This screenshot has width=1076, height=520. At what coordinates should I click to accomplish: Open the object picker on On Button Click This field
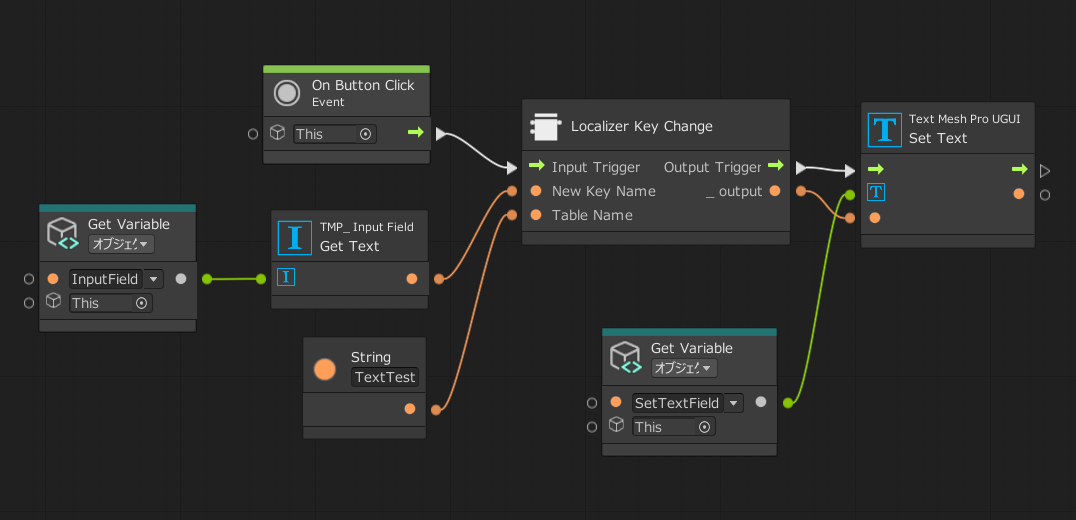366,134
